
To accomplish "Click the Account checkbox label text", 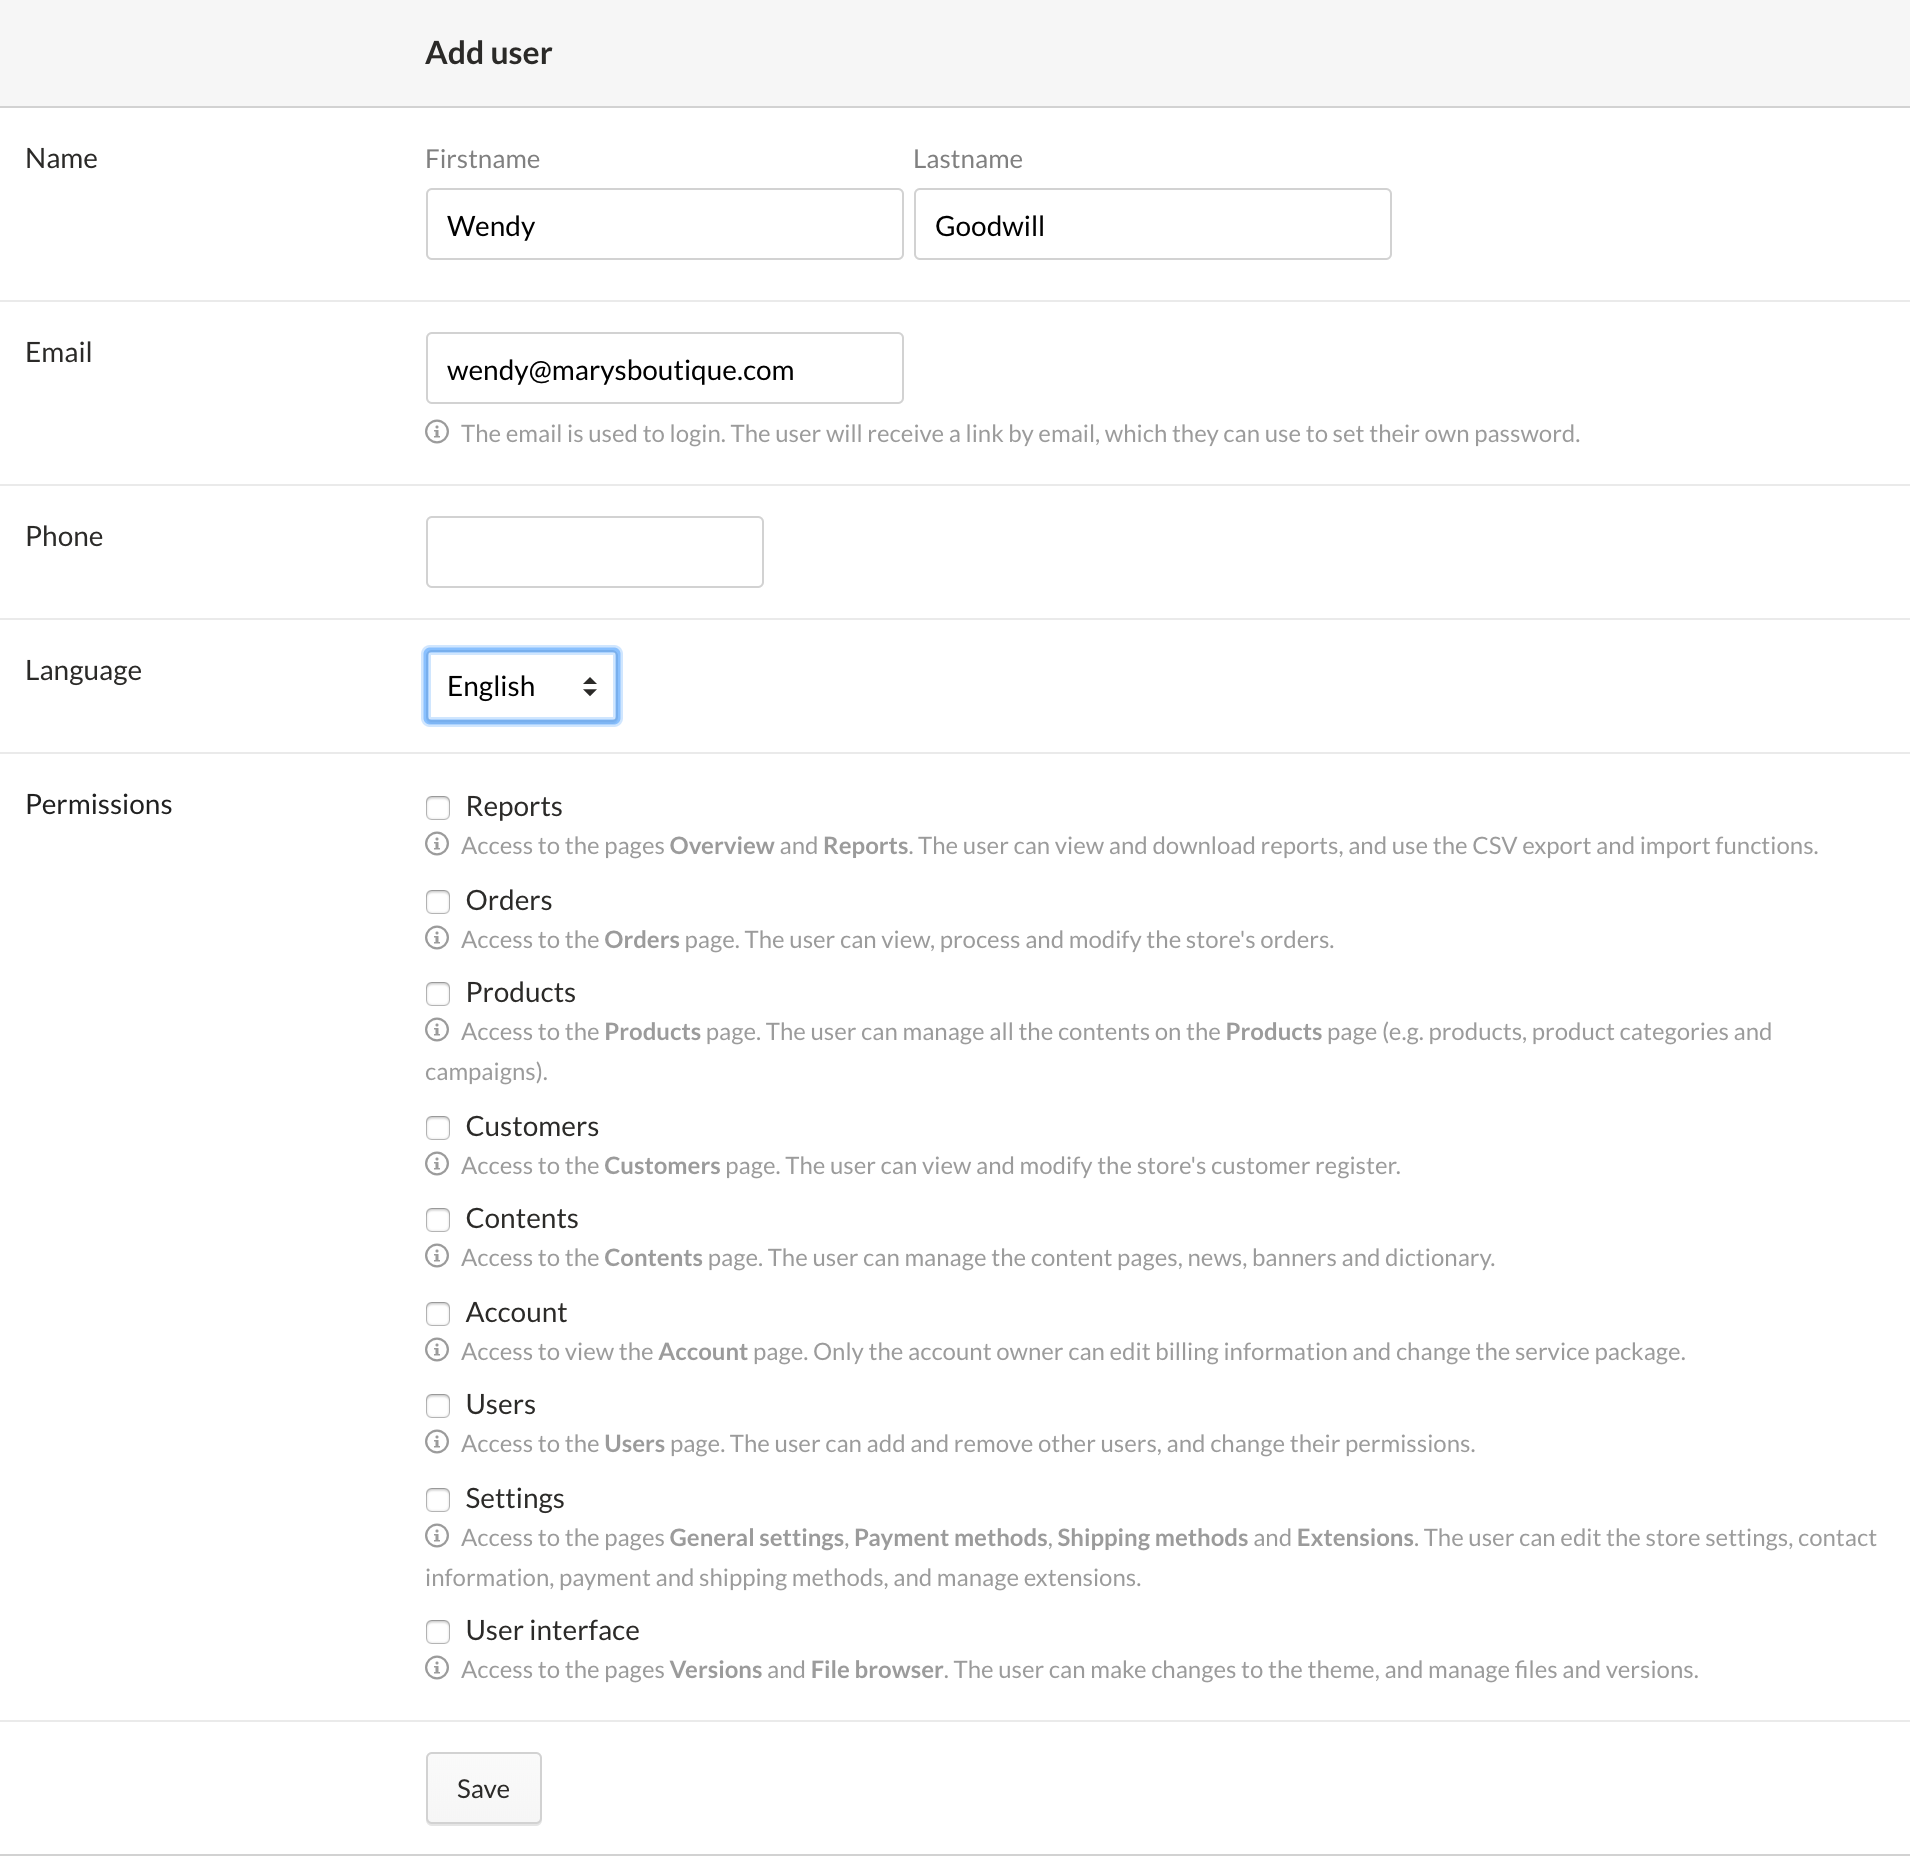I will click(x=516, y=1312).
